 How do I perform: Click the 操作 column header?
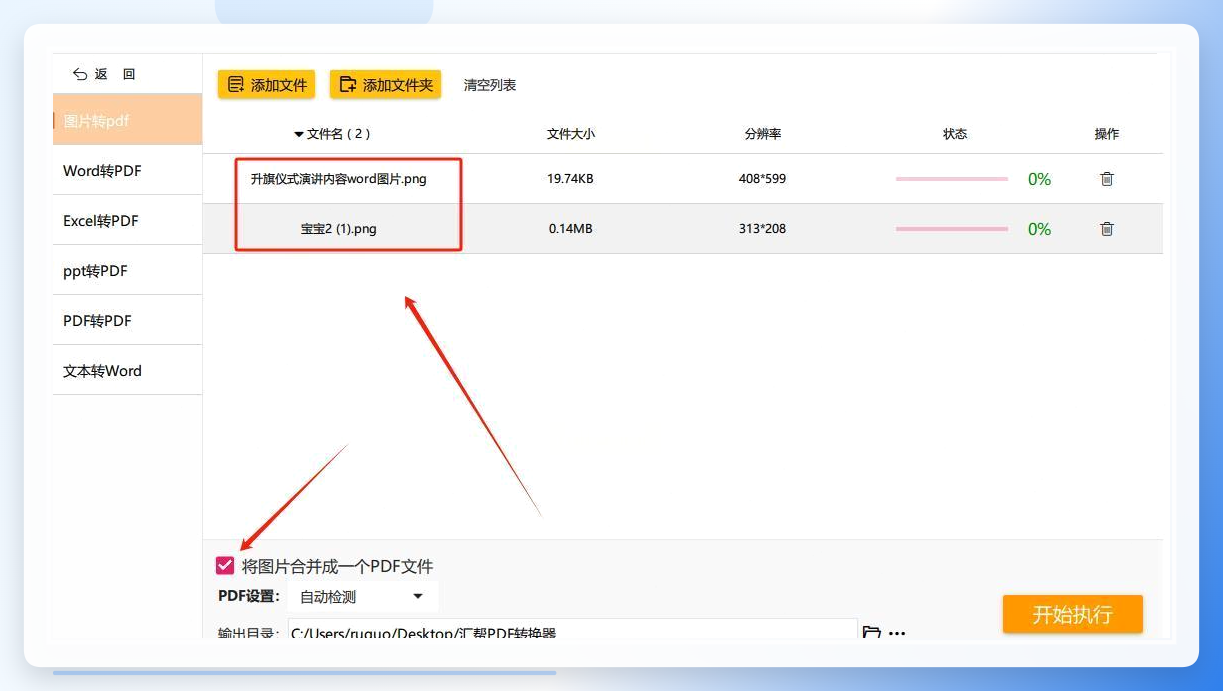1107,134
